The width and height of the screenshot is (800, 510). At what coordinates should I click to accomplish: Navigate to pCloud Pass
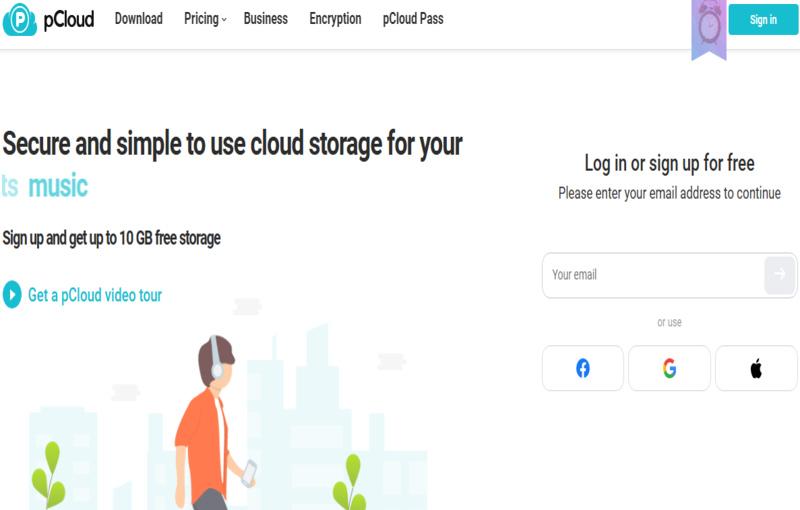pos(413,19)
